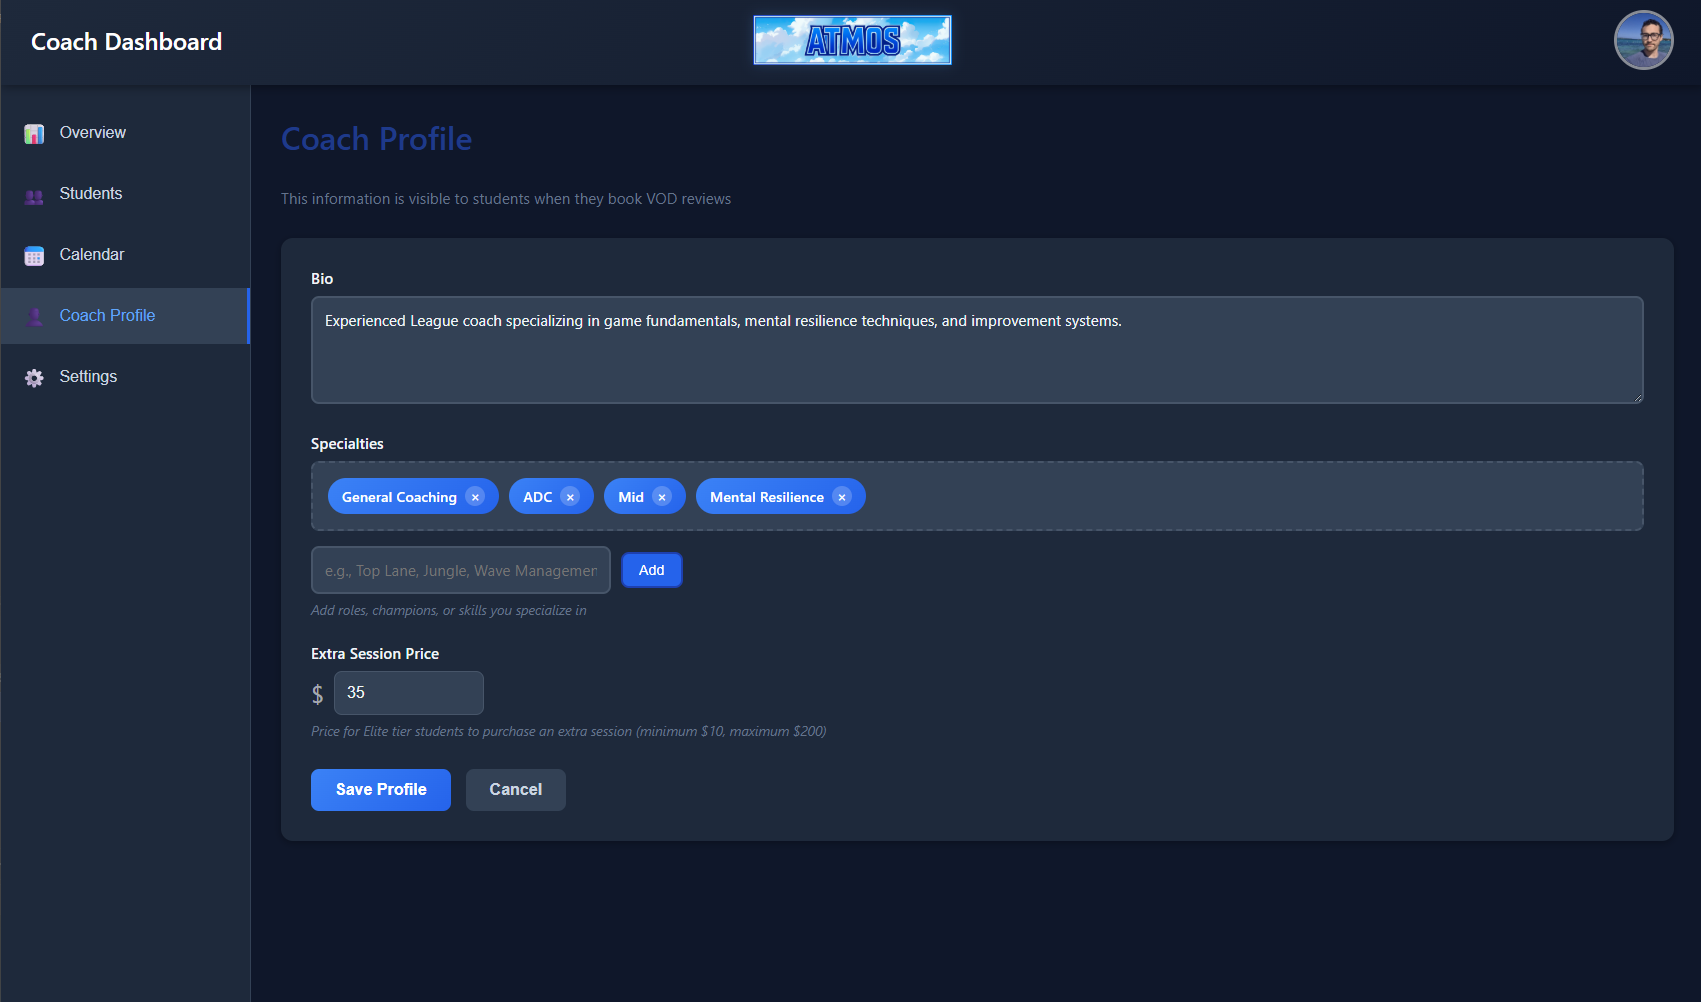The width and height of the screenshot is (1701, 1002).
Task: Focus the Bio text area
Action: [x=976, y=350]
